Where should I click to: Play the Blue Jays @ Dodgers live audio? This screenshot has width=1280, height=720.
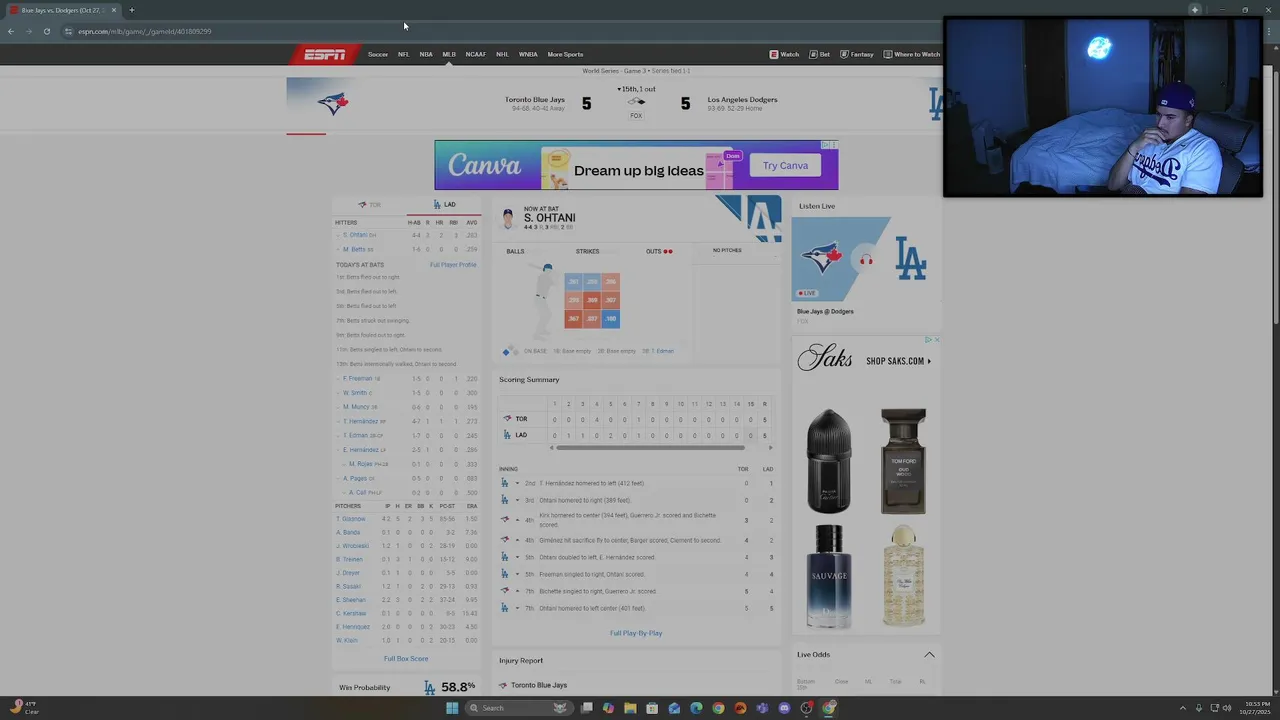pyautogui.click(x=866, y=260)
